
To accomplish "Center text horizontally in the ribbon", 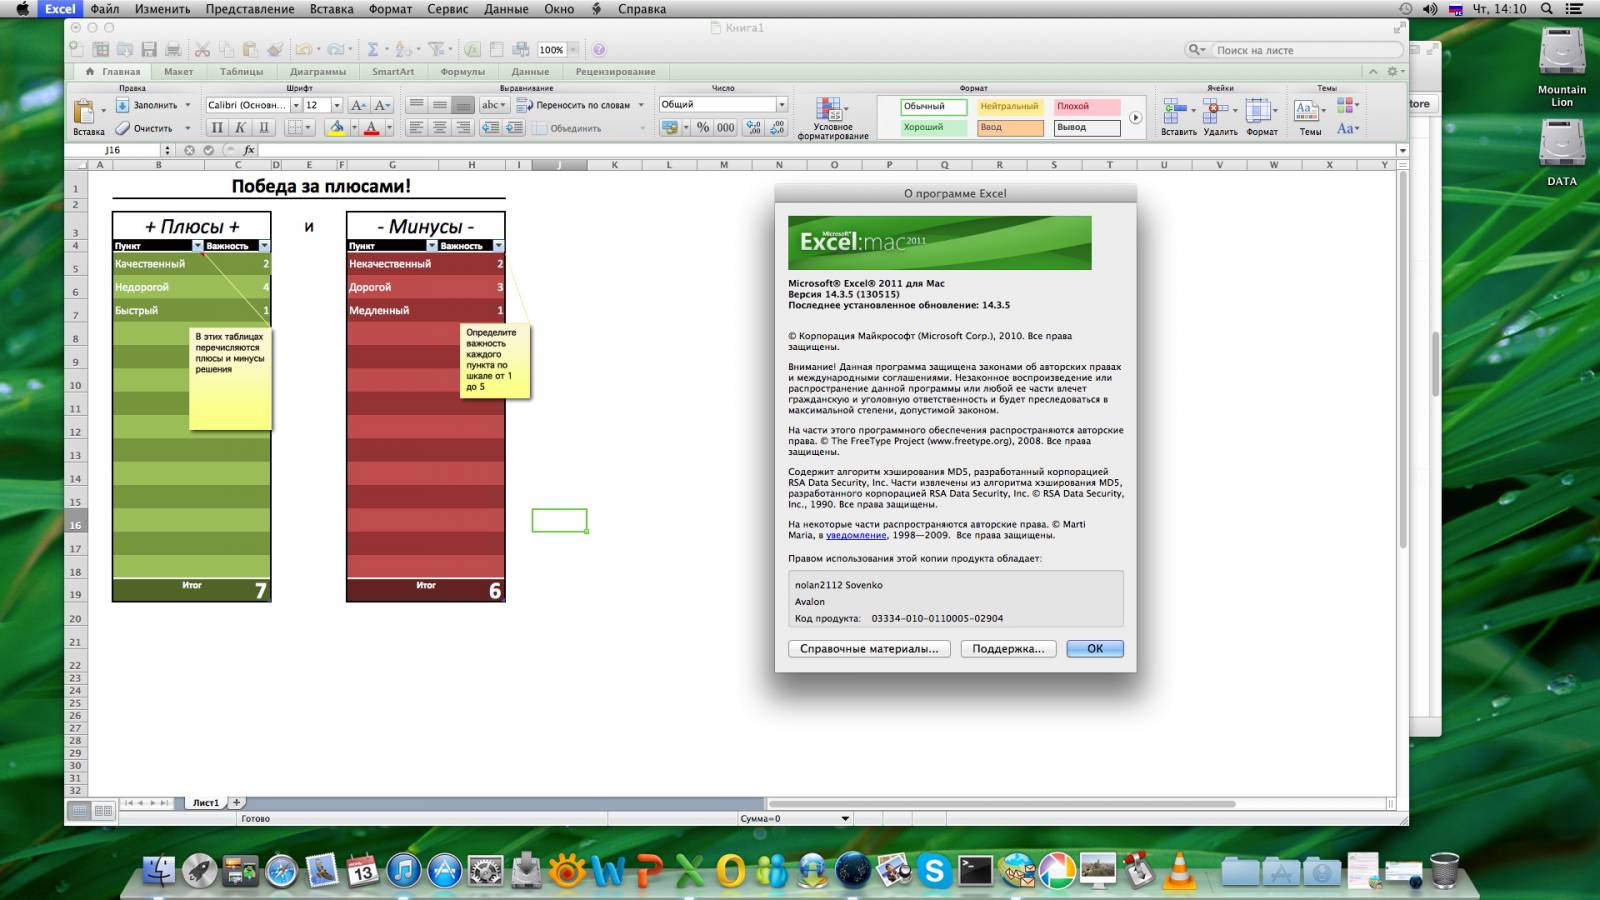I will (439, 128).
